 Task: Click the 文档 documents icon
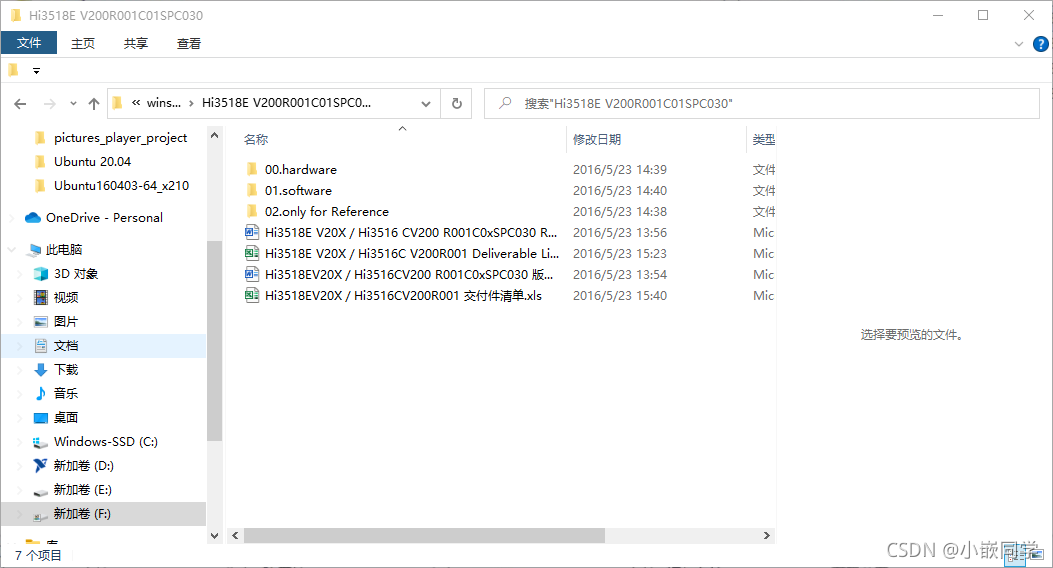coord(41,346)
